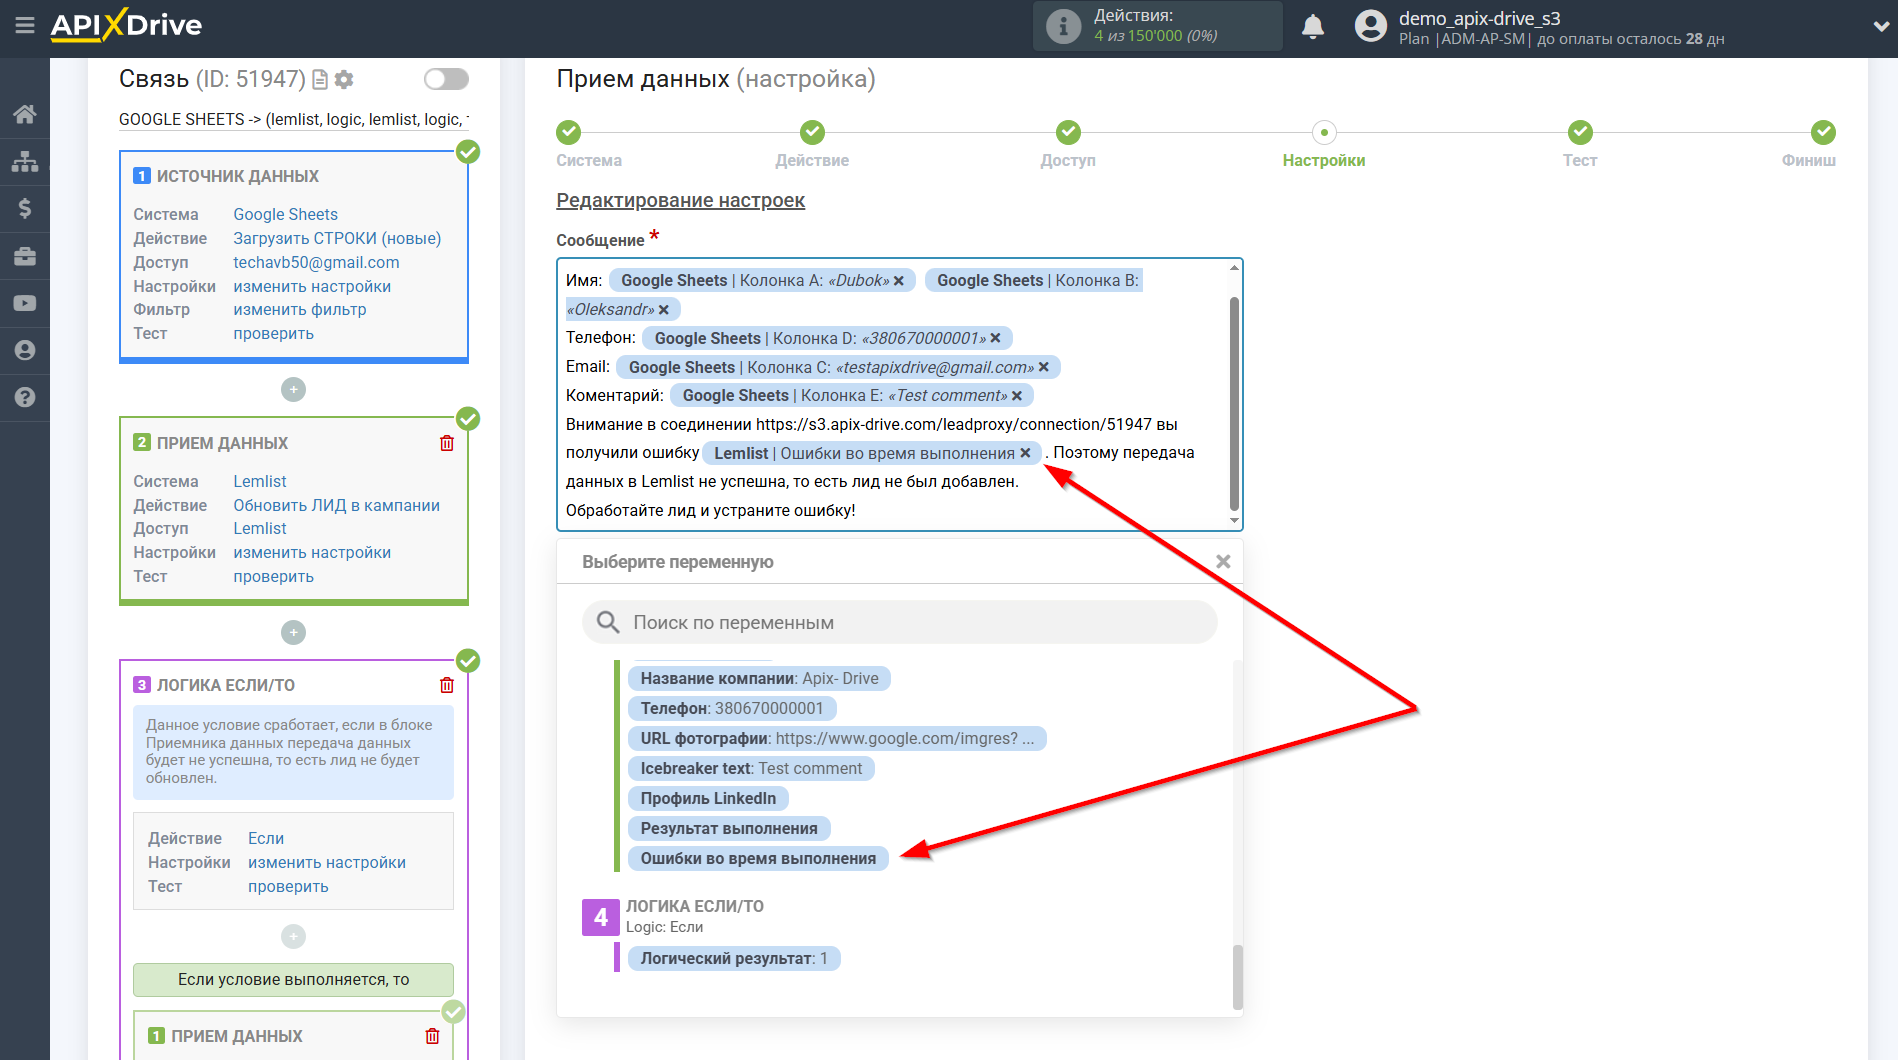Delete the nested data receive block

[432, 1036]
